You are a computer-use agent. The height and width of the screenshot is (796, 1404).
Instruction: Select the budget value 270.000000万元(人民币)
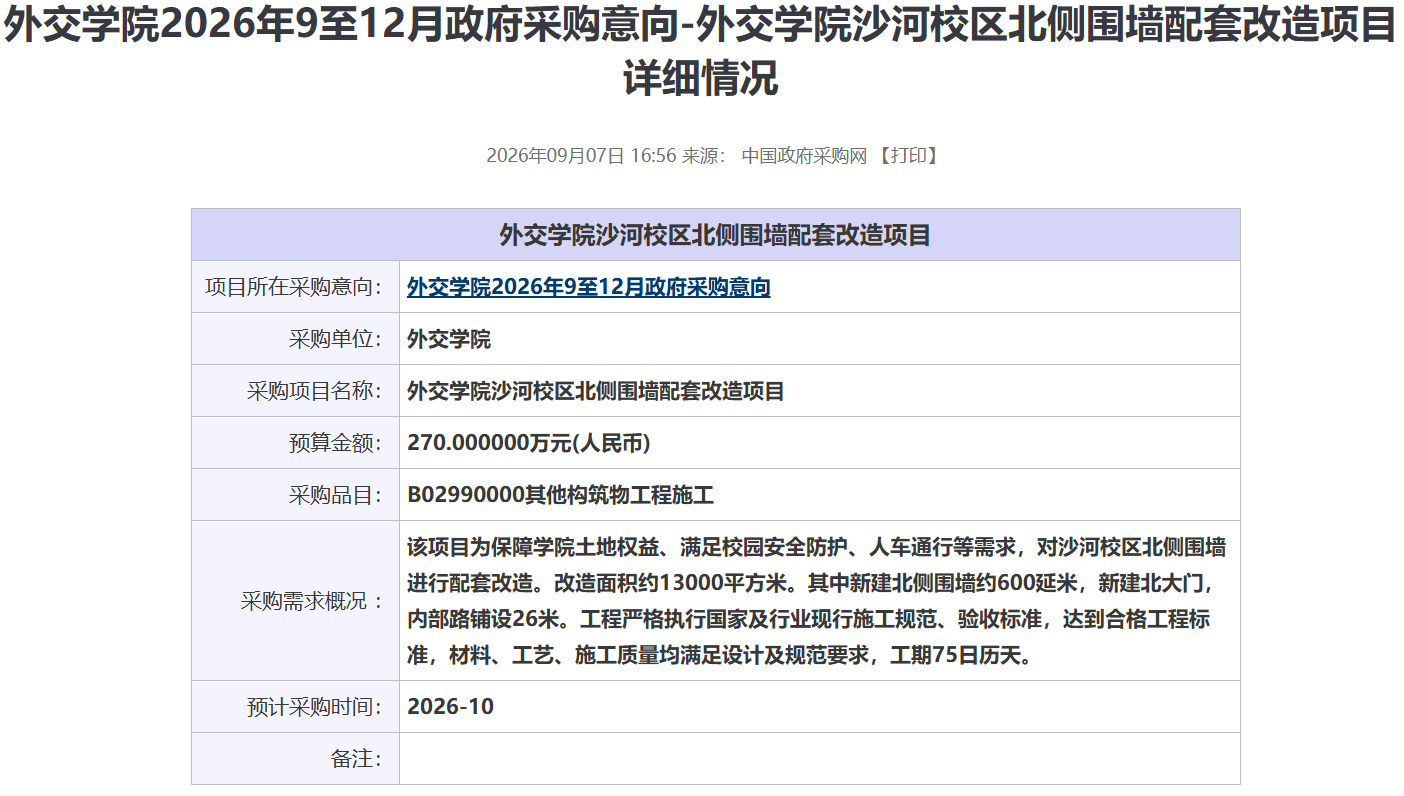click(x=529, y=443)
